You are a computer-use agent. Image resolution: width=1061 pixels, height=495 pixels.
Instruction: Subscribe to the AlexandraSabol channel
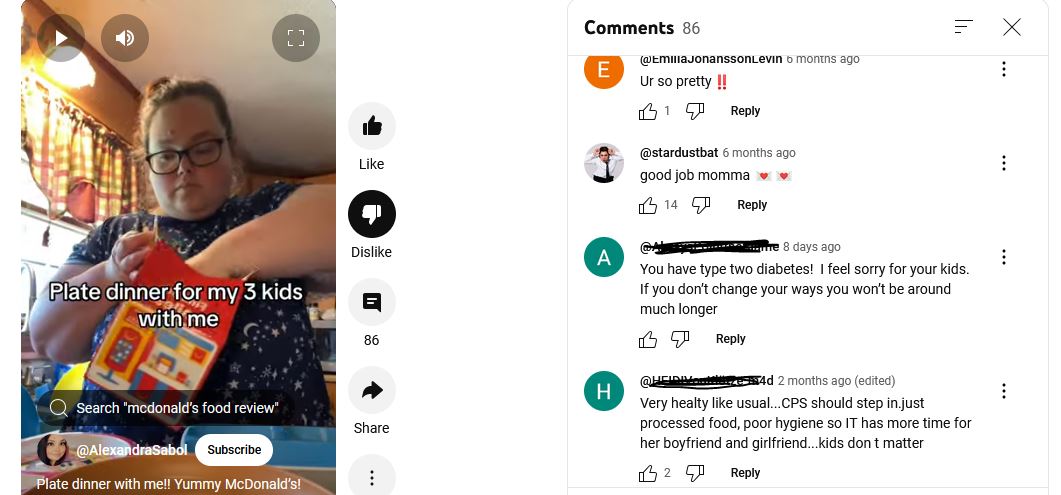pyautogui.click(x=233, y=450)
